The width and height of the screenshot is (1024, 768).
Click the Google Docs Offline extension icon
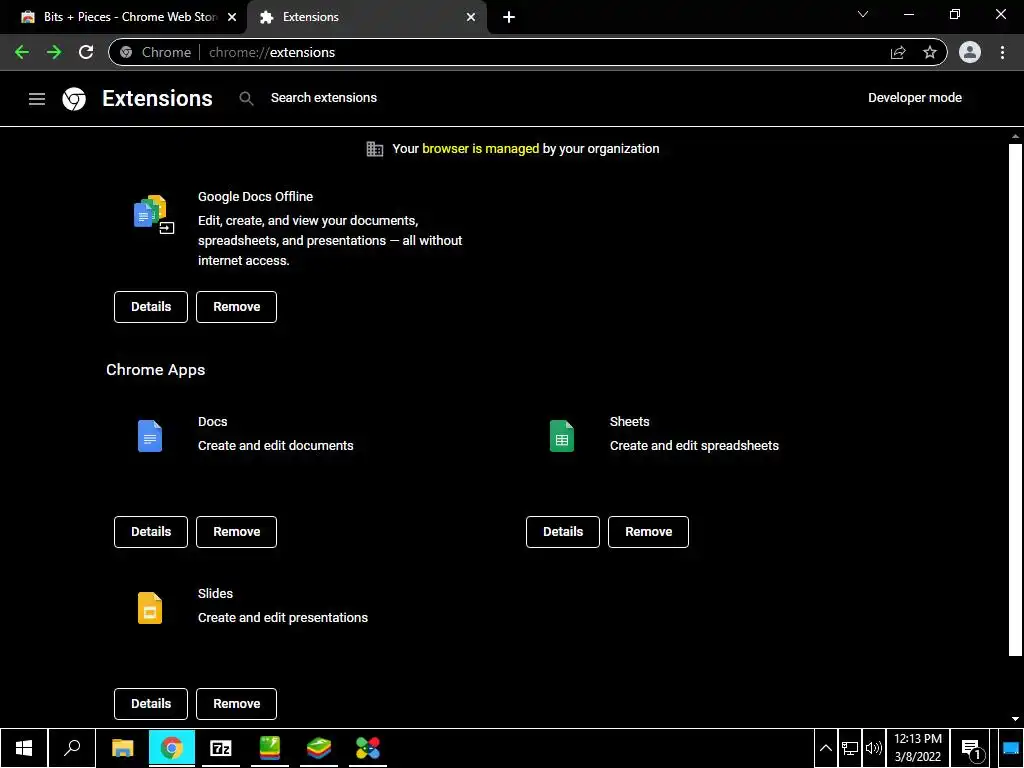click(152, 214)
